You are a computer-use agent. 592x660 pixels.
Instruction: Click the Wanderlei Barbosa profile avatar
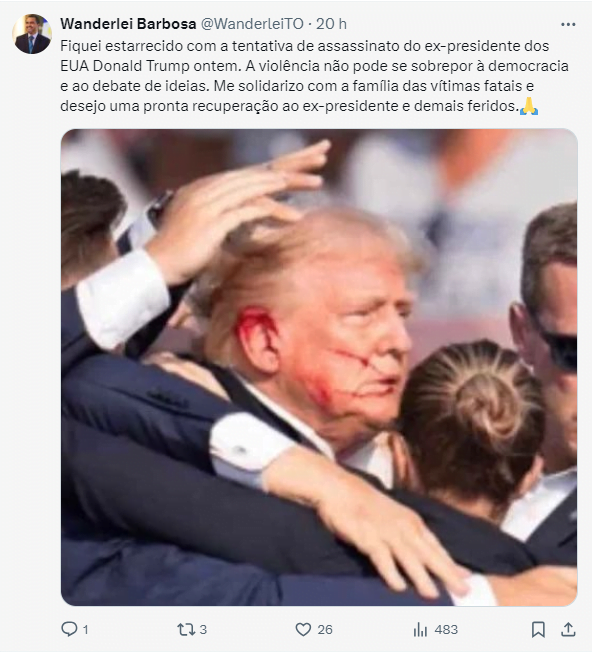click(32, 34)
